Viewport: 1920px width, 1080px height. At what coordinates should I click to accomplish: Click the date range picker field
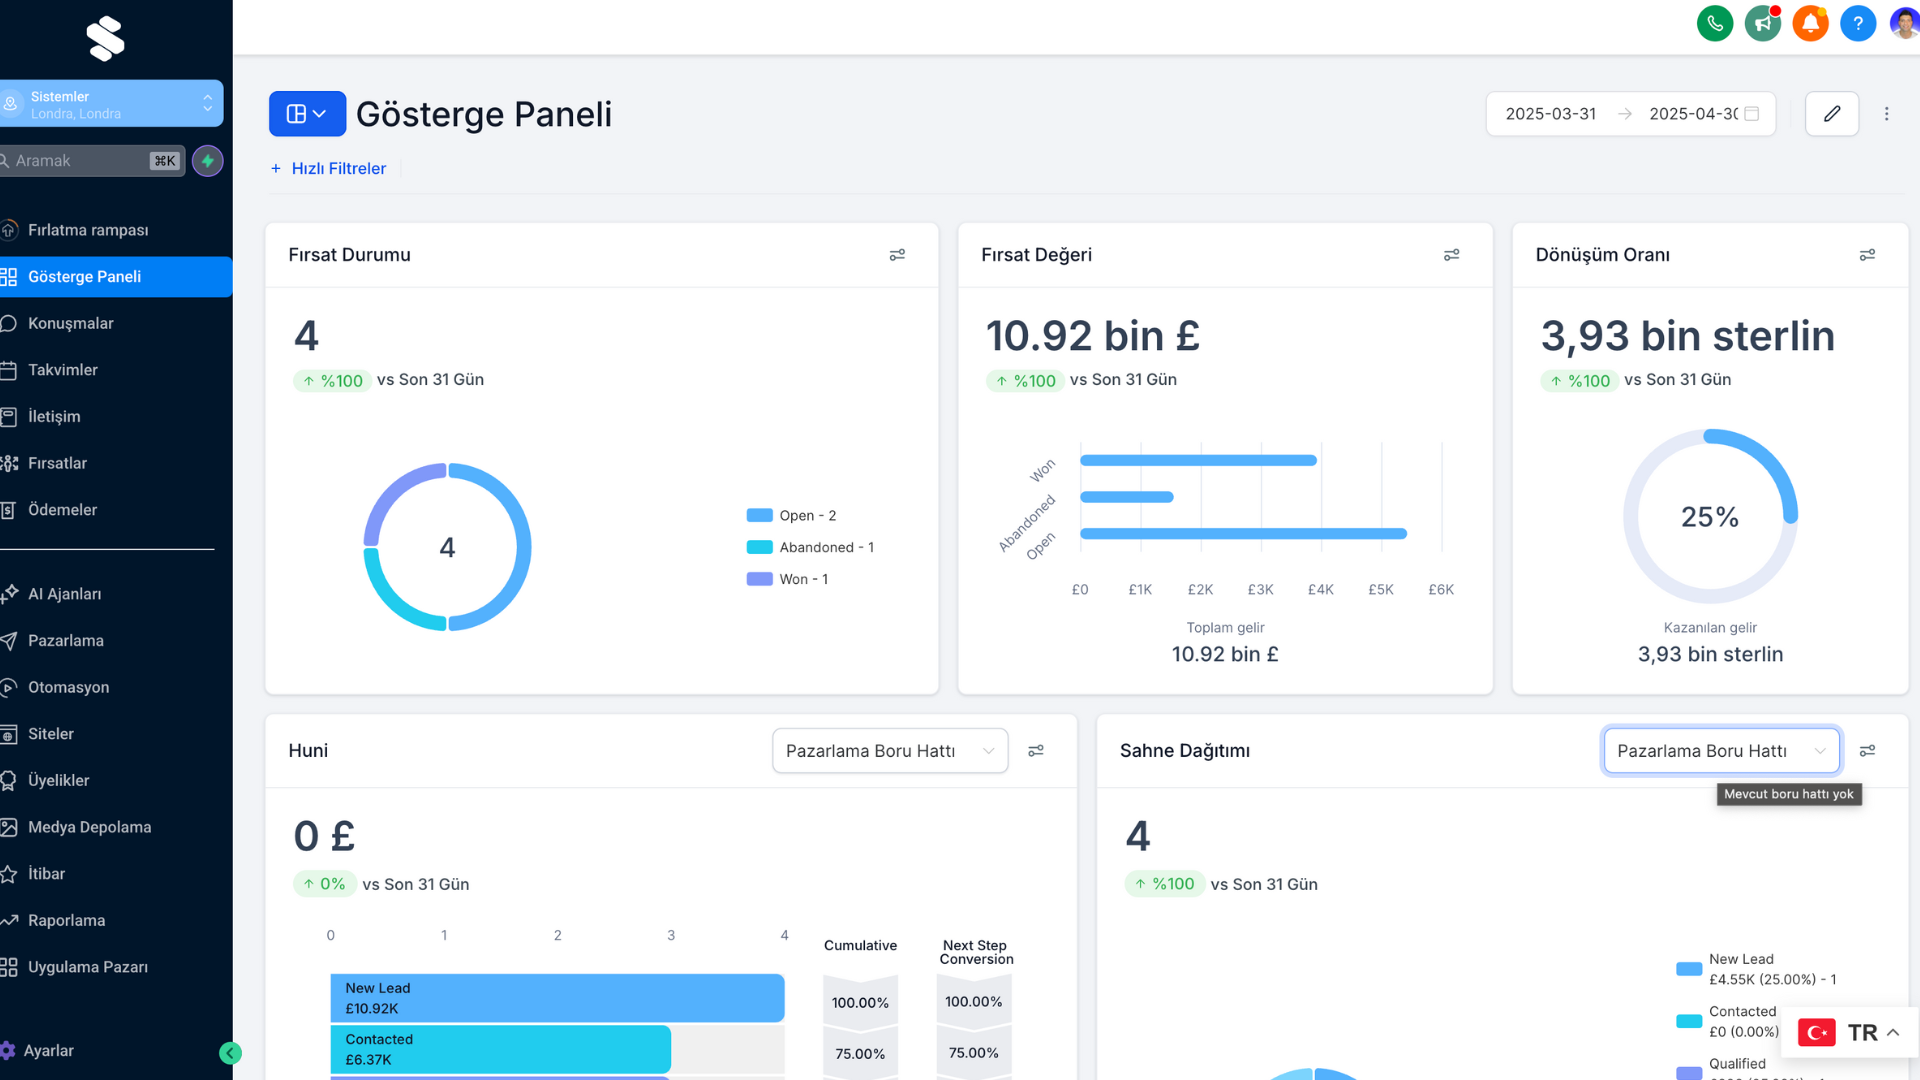pos(1630,114)
